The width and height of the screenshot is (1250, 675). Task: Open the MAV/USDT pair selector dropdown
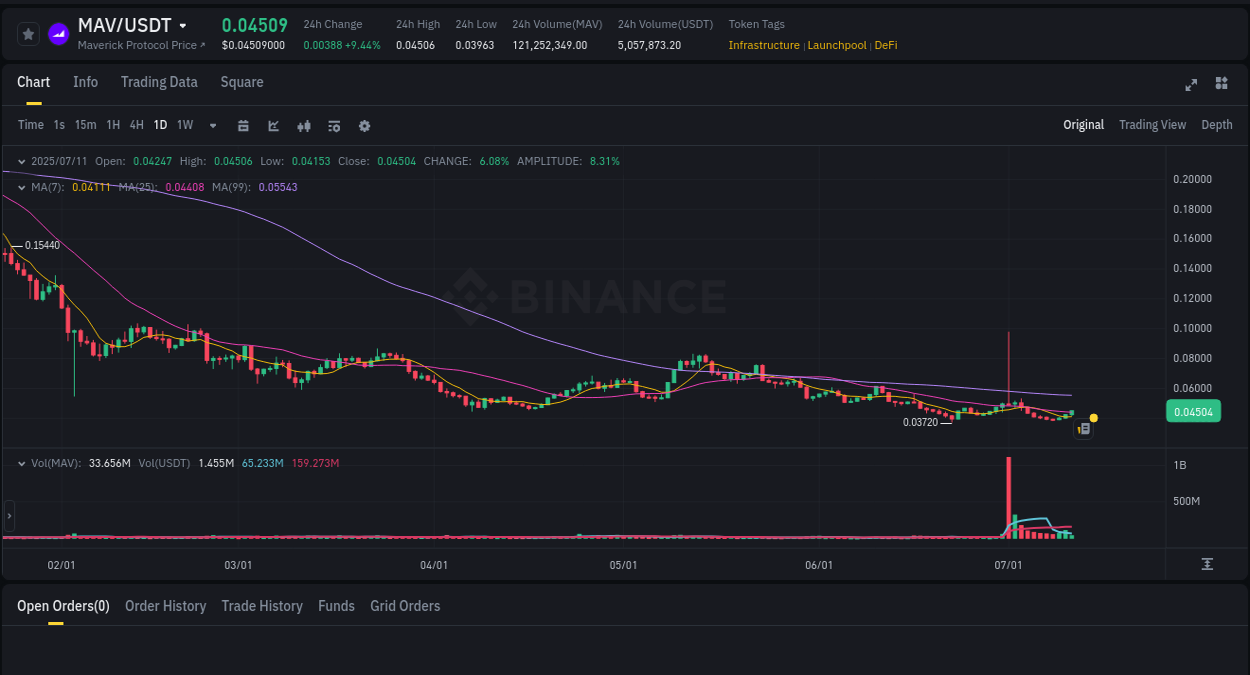tap(184, 25)
